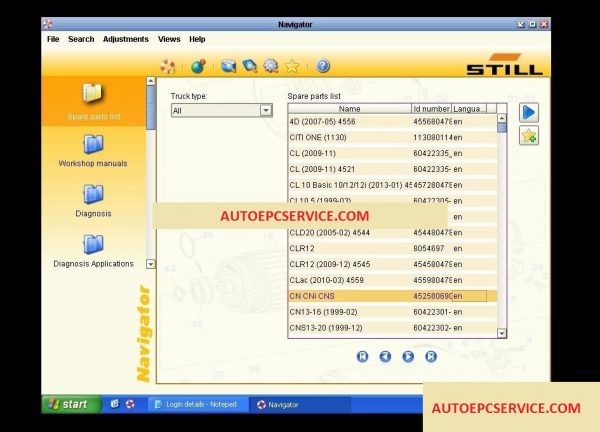Click the star favorites toolbar icon
The height and width of the screenshot is (432, 600).
(292, 66)
